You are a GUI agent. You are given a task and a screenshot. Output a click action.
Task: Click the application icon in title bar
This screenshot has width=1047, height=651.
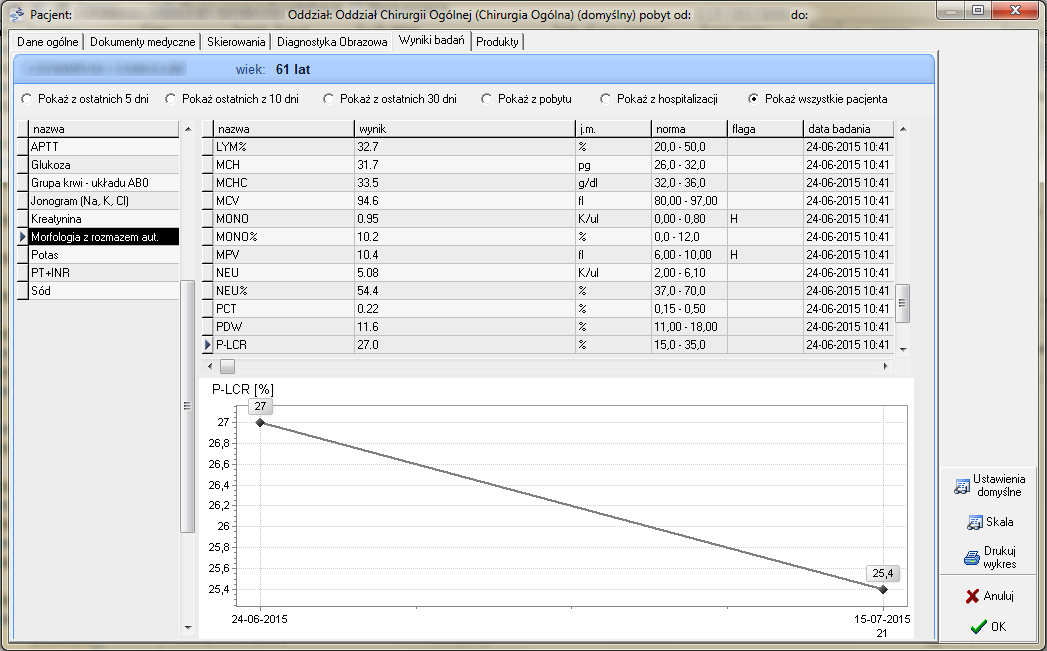click(x=17, y=14)
